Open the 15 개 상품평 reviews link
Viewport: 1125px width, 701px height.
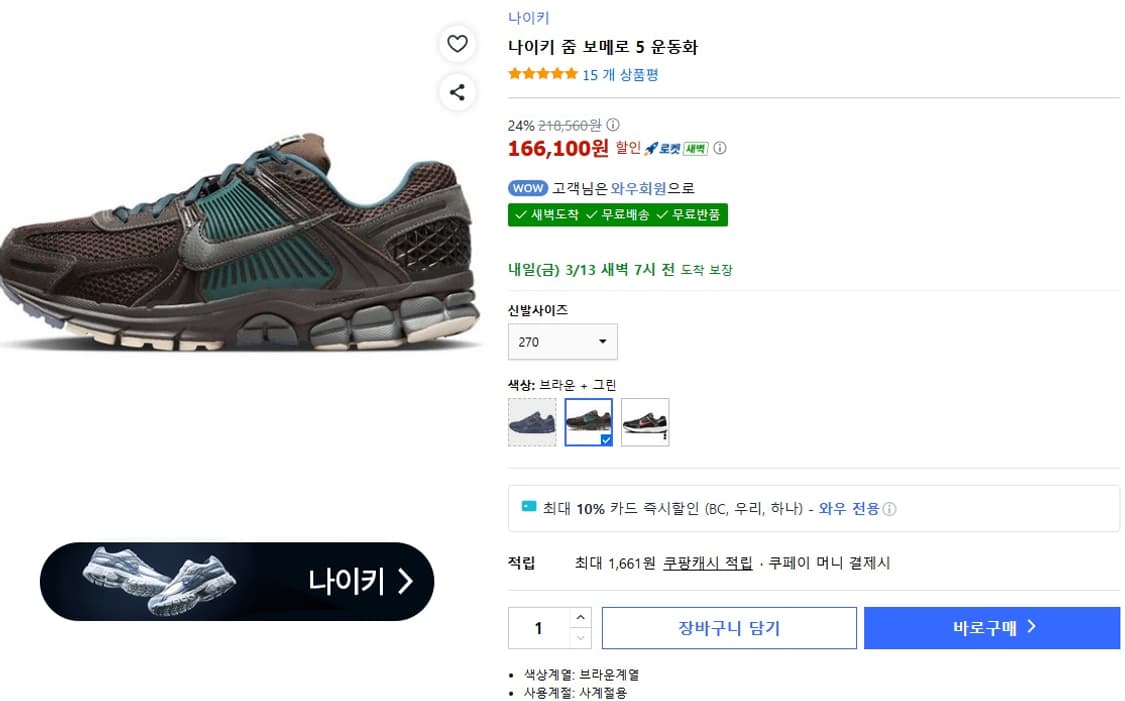click(x=618, y=74)
